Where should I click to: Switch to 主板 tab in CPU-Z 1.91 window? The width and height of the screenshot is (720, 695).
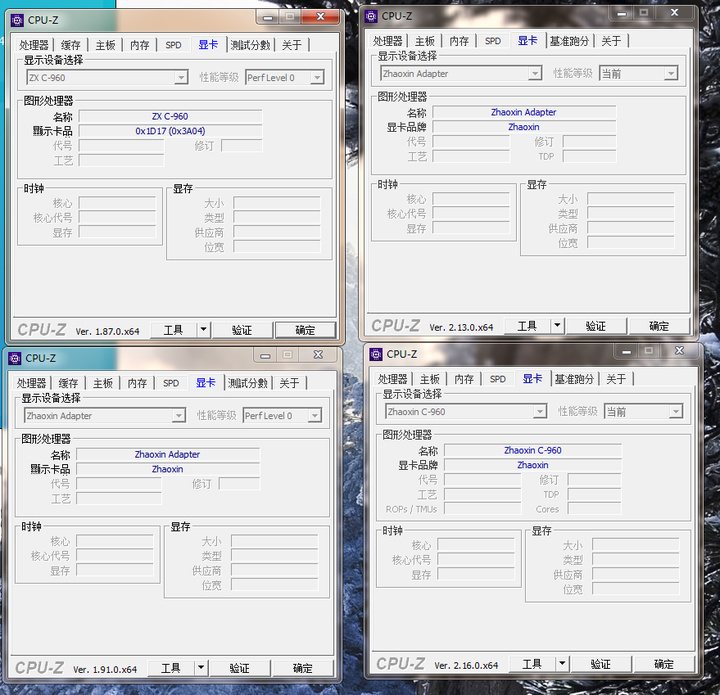103,383
